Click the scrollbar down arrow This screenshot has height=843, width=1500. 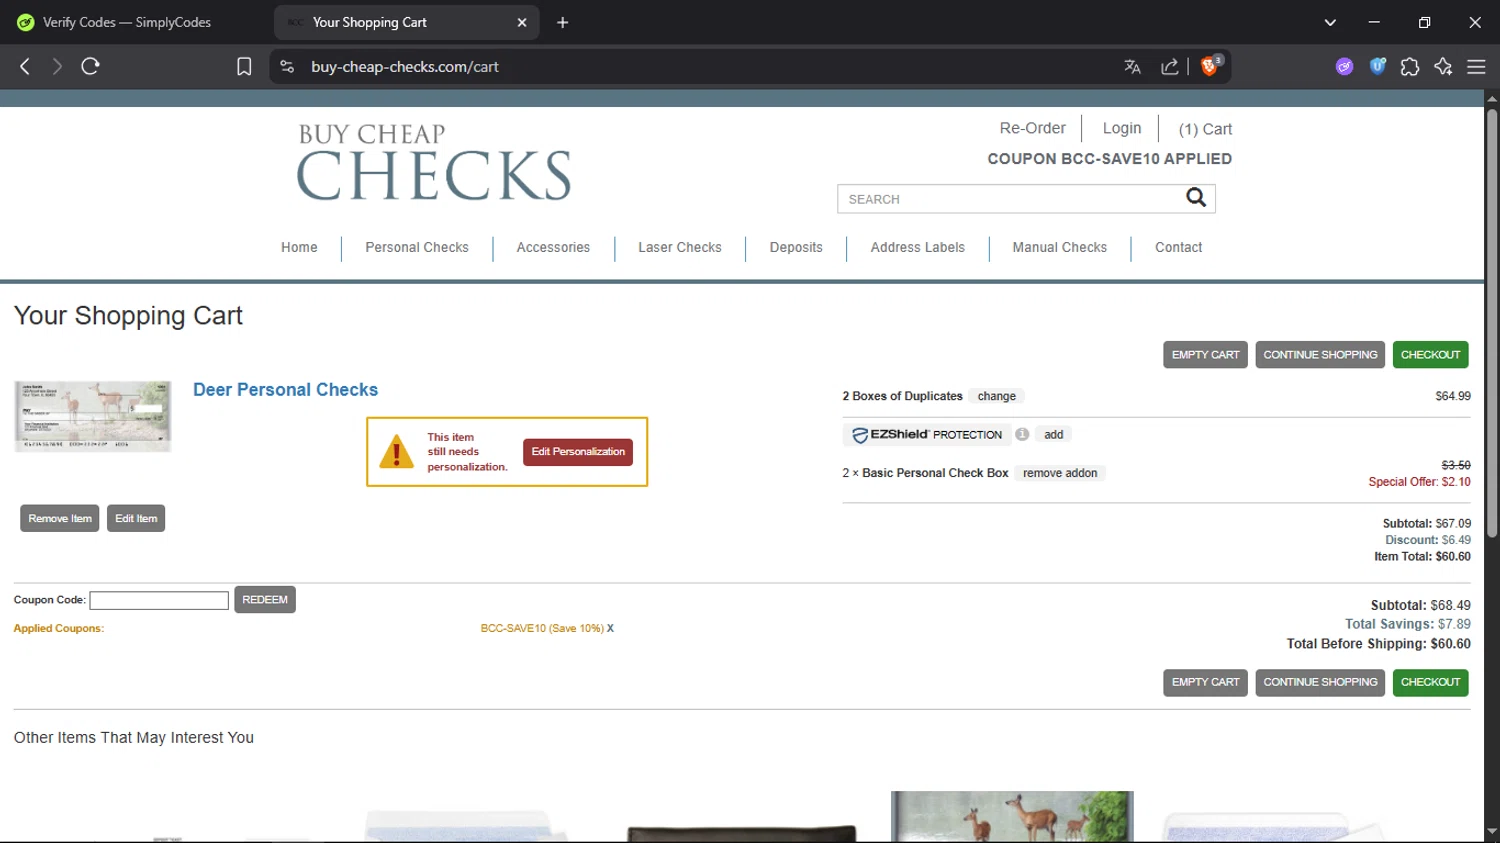click(1492, 832)
